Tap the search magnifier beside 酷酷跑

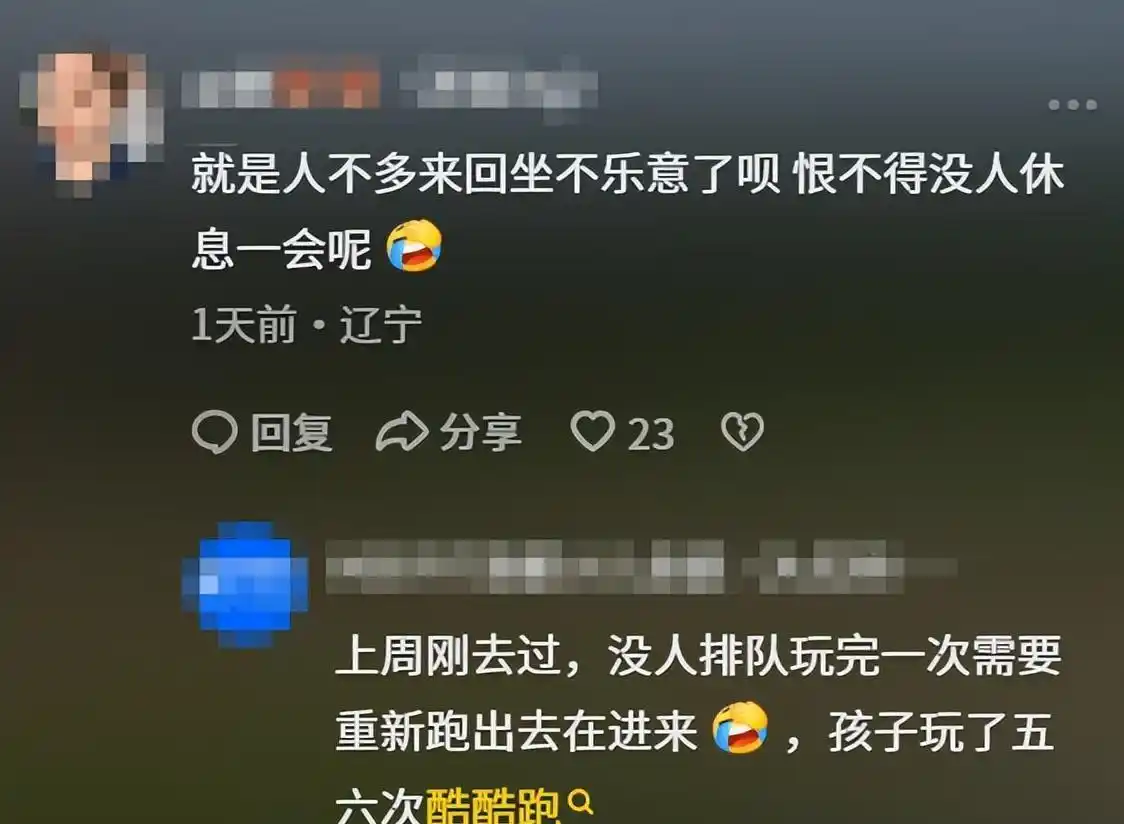pos(580,801)
